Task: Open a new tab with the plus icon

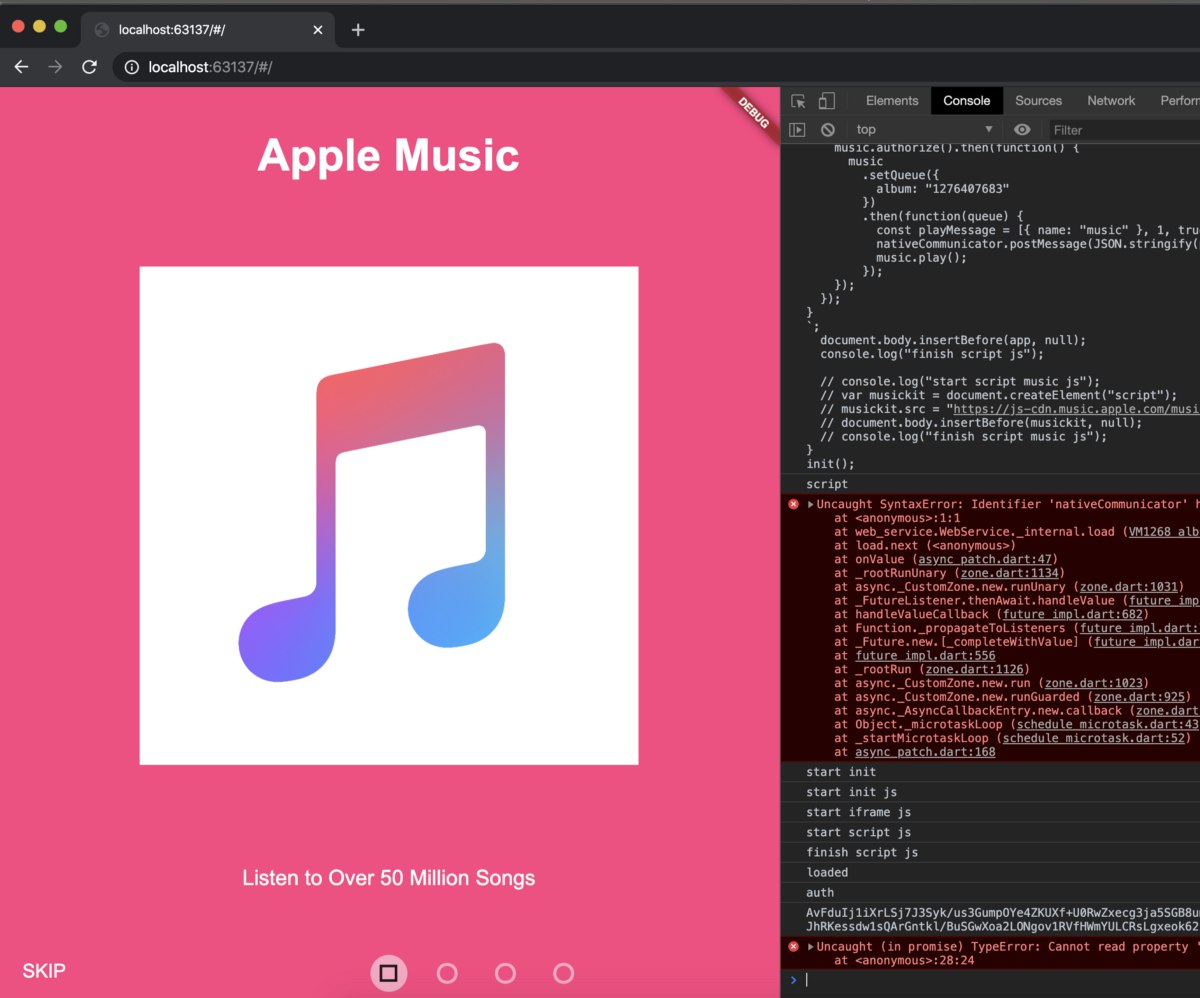Action: (x=358, y=30)
